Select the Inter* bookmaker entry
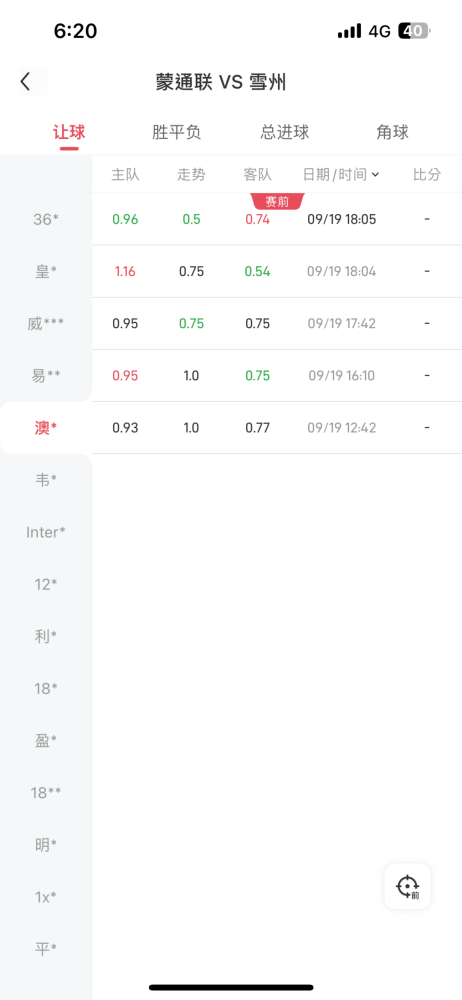Viewport: 462px width, 1000px height. click(46, 532)
